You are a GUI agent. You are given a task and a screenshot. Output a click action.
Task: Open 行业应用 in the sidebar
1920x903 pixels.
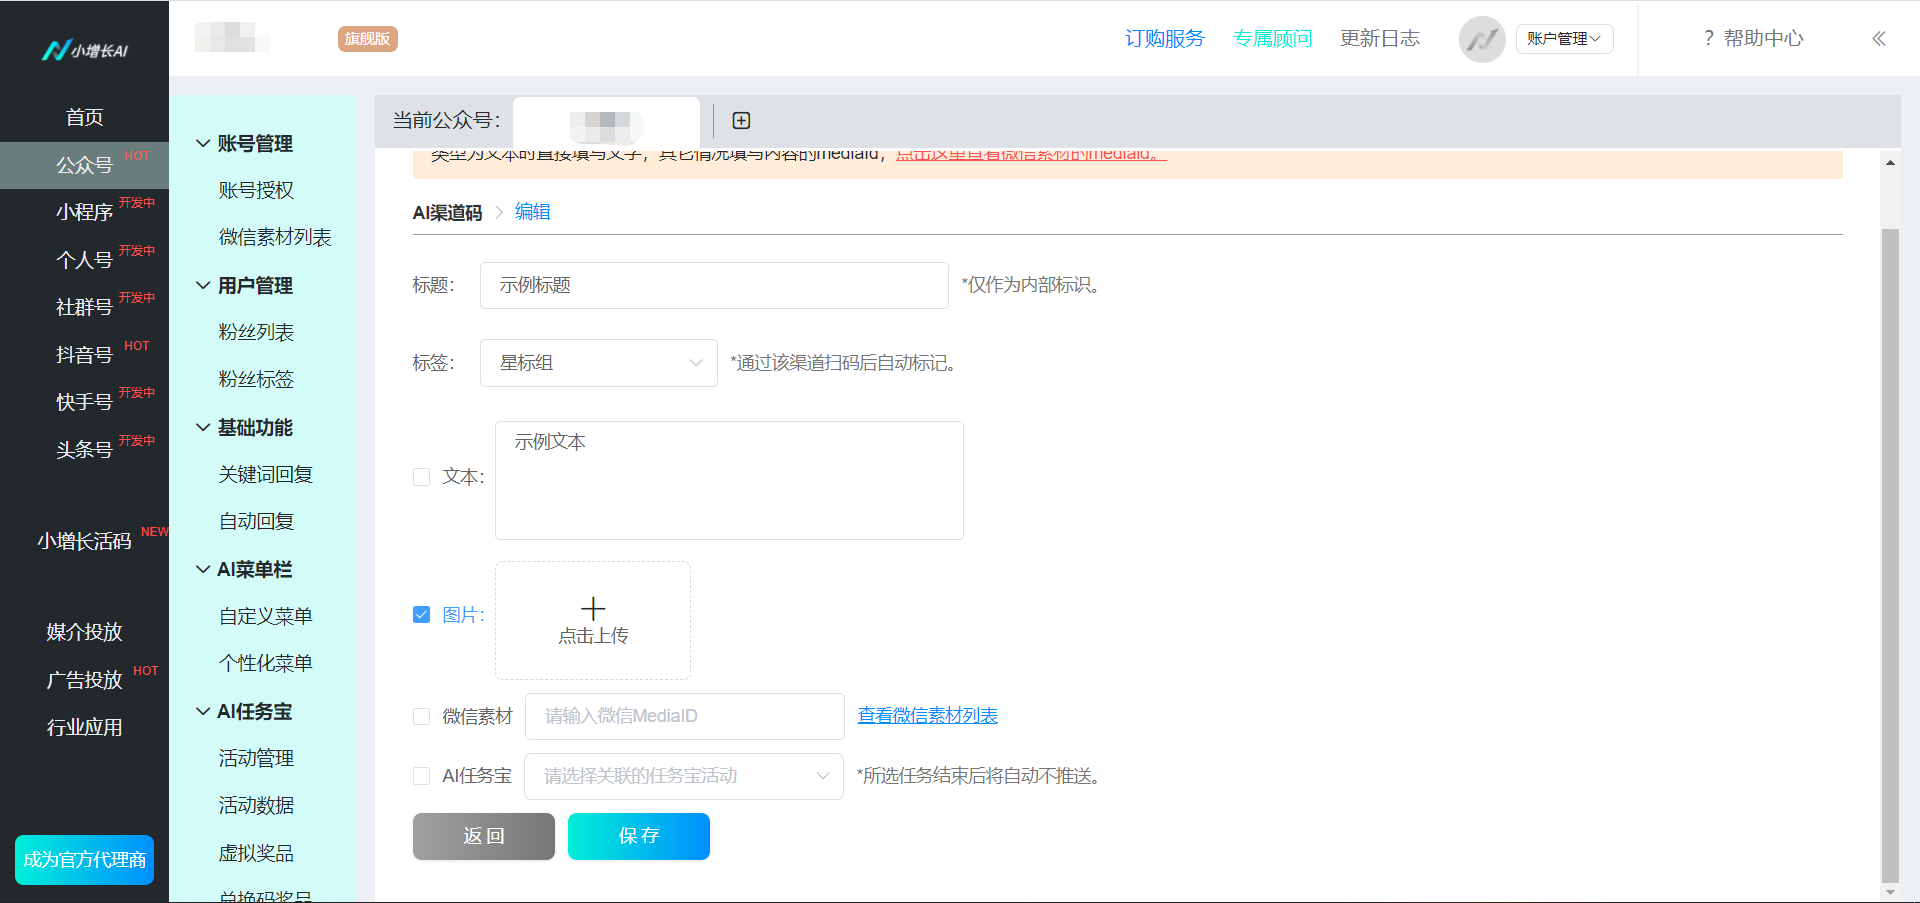pos(85,727)
